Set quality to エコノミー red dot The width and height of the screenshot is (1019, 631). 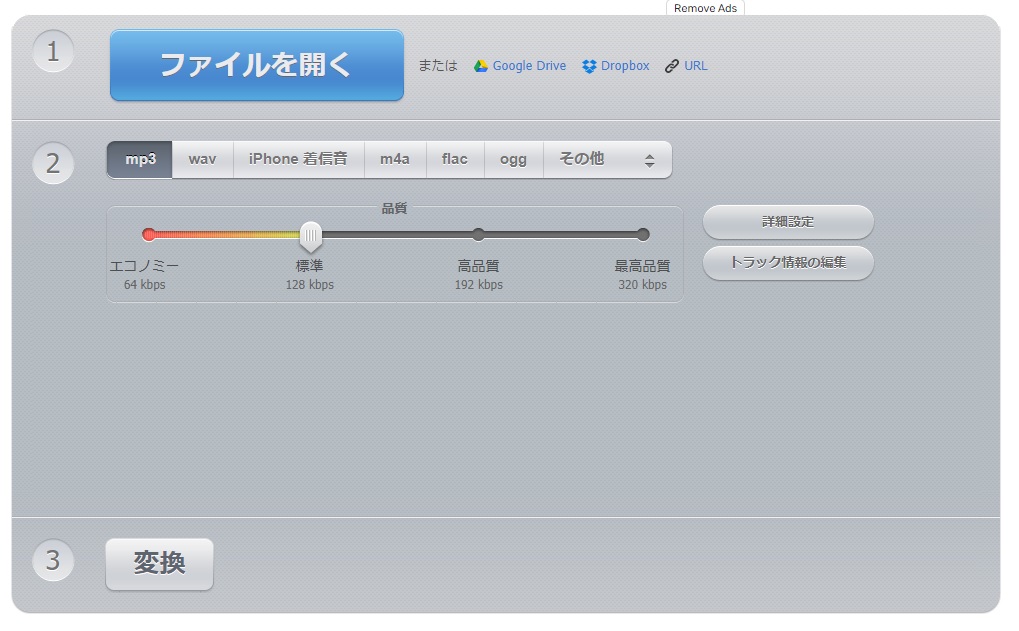[x=149, y=235]
